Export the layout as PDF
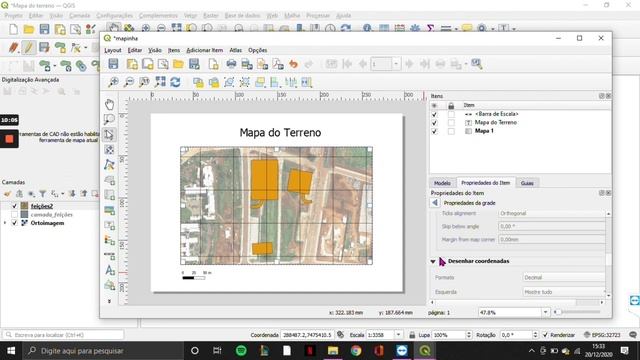This screenshot has height=360, width=640. pos(278,64)
